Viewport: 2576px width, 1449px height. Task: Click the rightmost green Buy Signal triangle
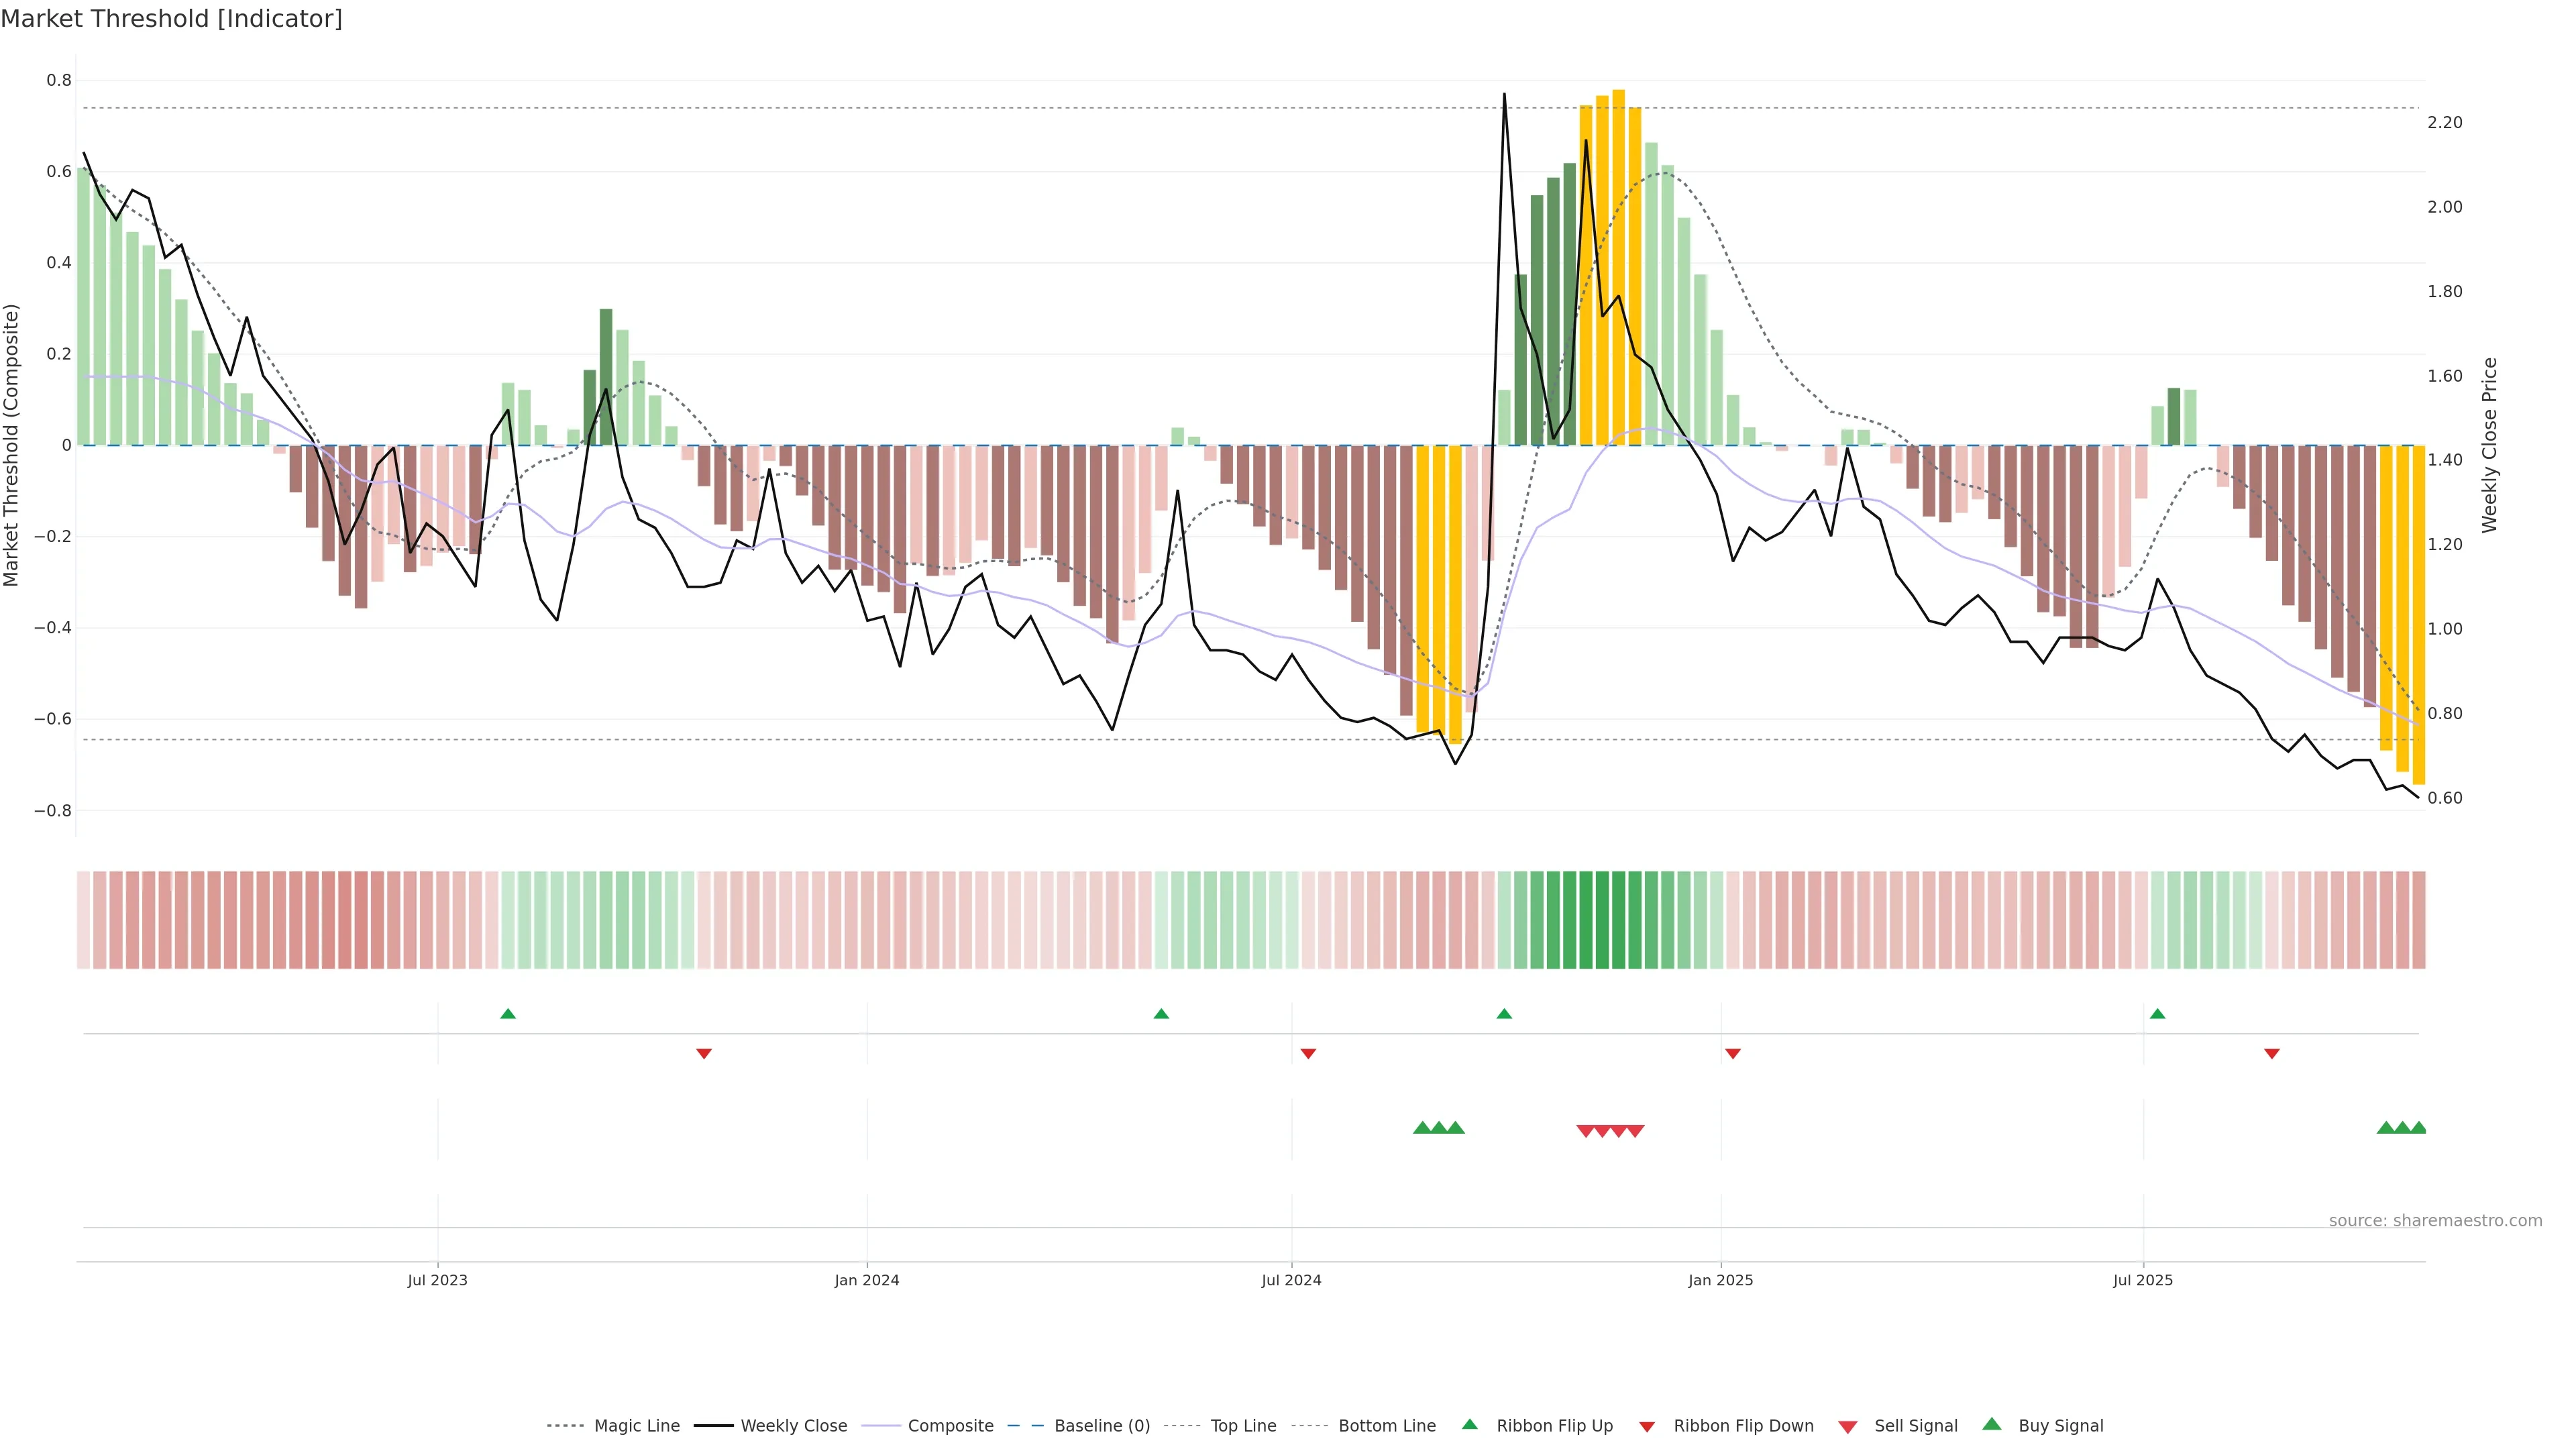tap(2418, 1128)
